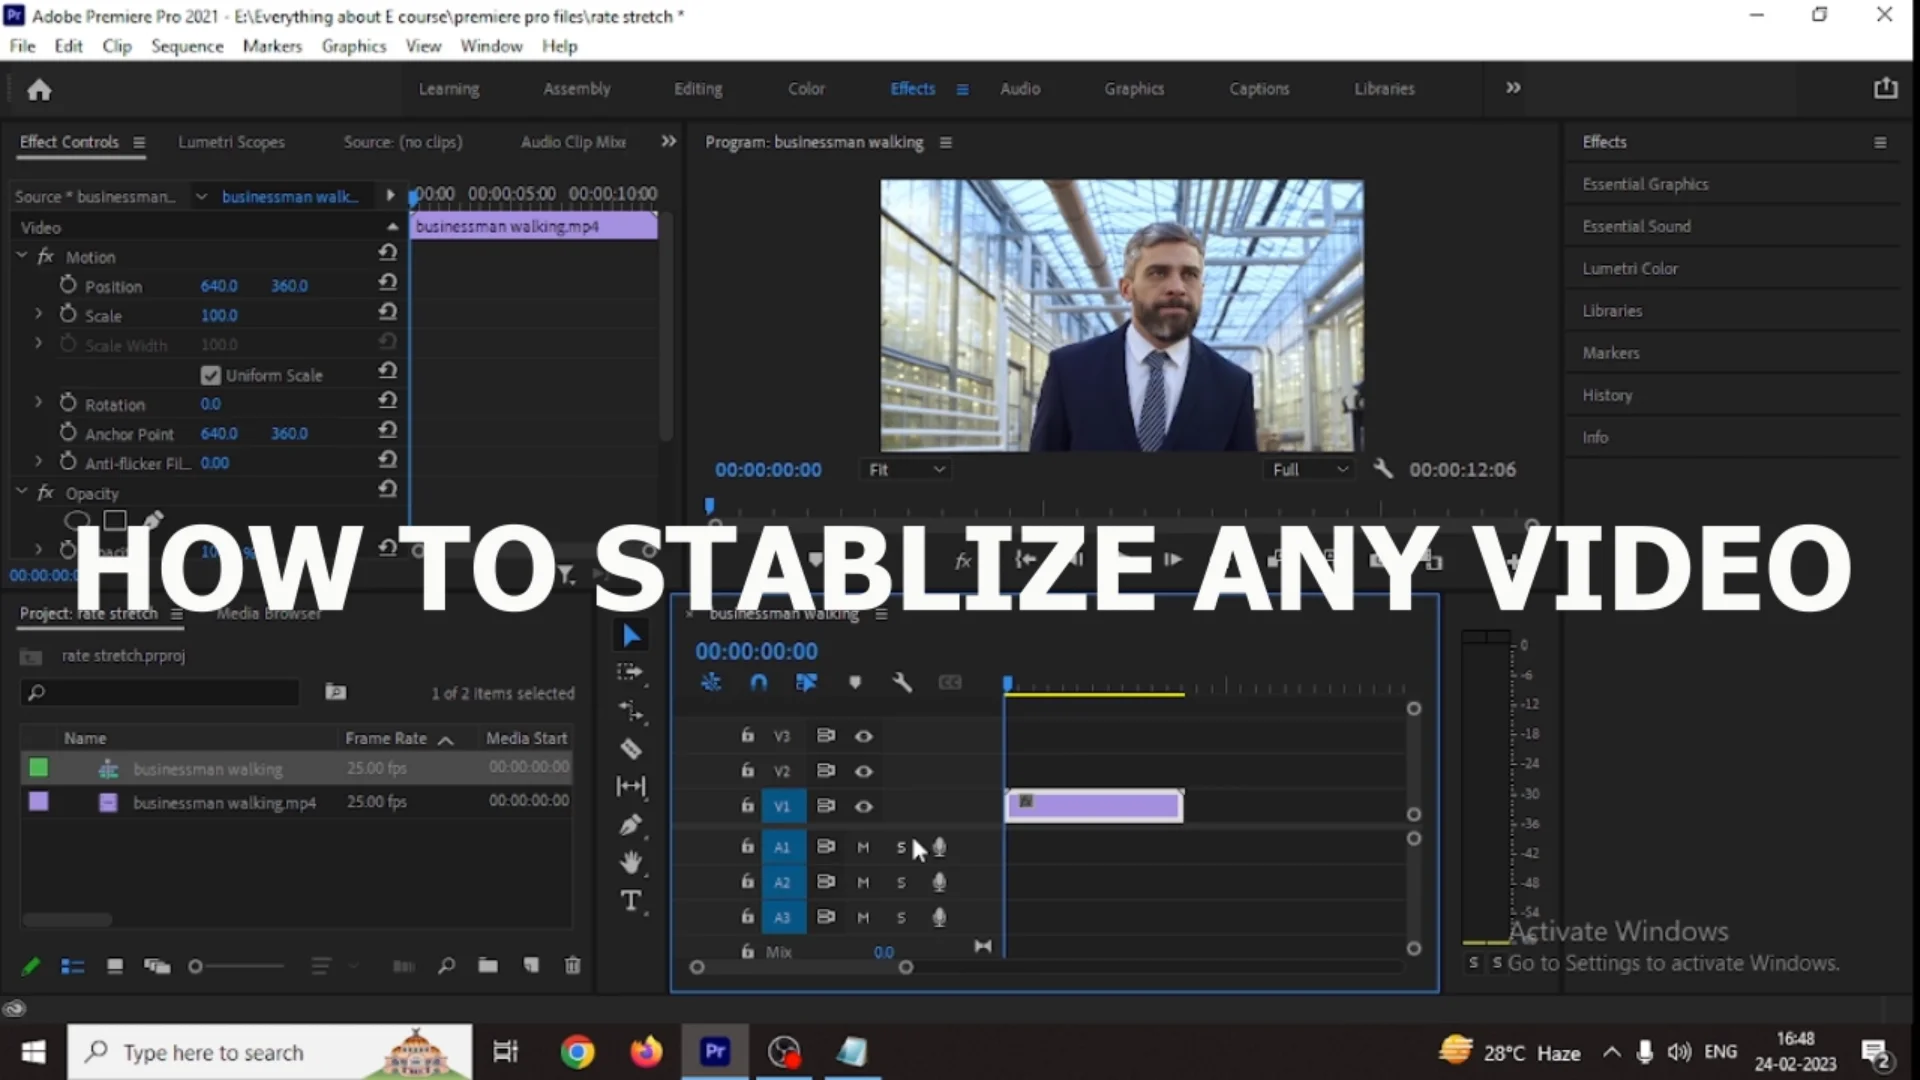
Task: Select the Selection tool in timeline toolbar
Action: [631, 634]
